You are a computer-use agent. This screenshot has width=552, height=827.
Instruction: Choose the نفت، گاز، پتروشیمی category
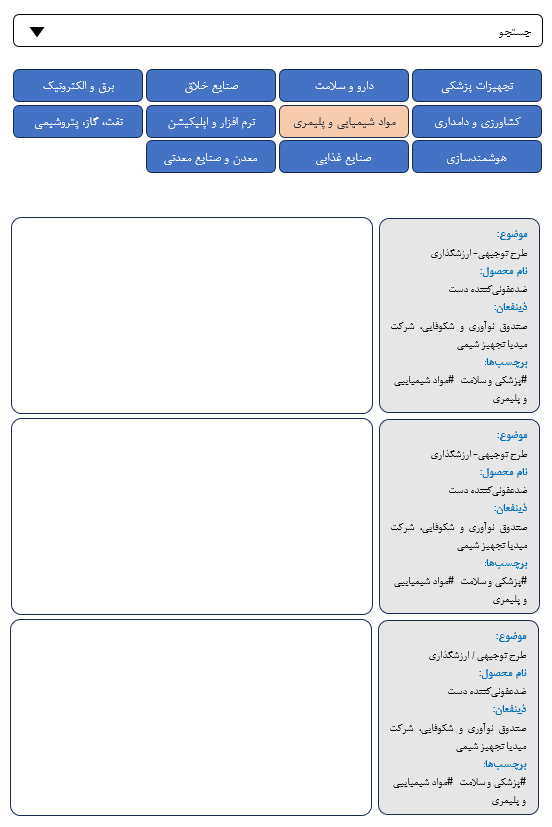(78, 122)
